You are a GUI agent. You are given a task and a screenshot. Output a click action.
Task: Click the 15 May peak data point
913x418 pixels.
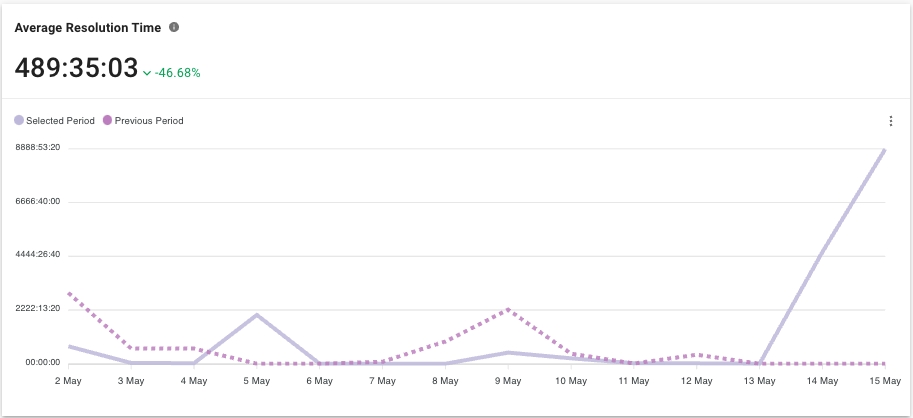pos(885,150)
